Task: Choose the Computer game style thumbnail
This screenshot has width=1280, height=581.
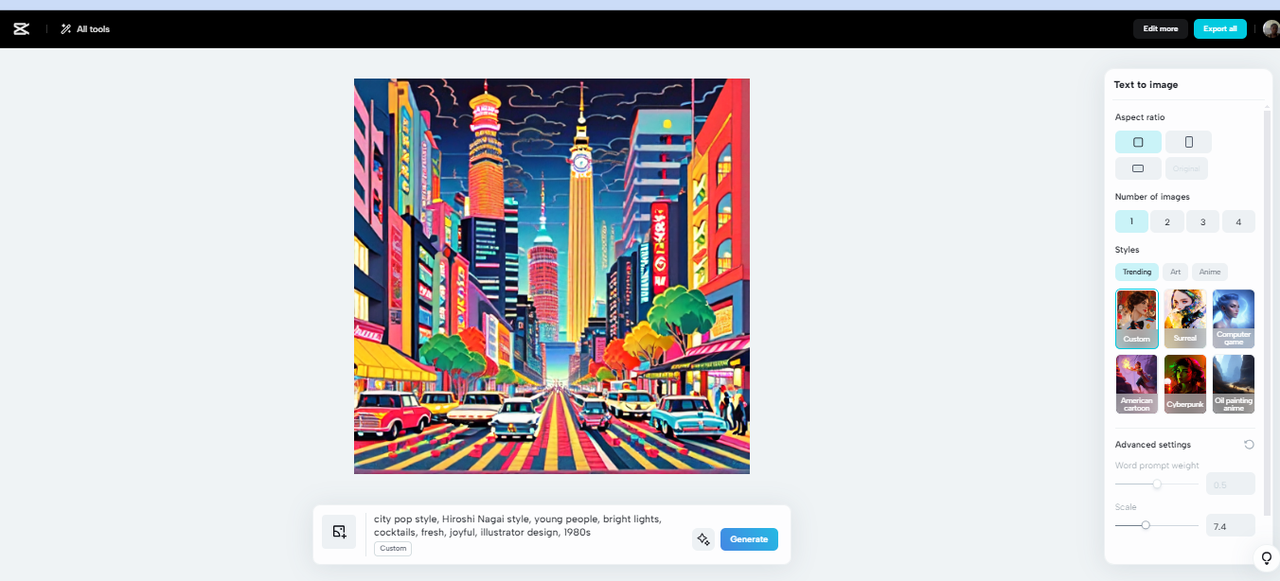Action: (x=1233, y=319)
